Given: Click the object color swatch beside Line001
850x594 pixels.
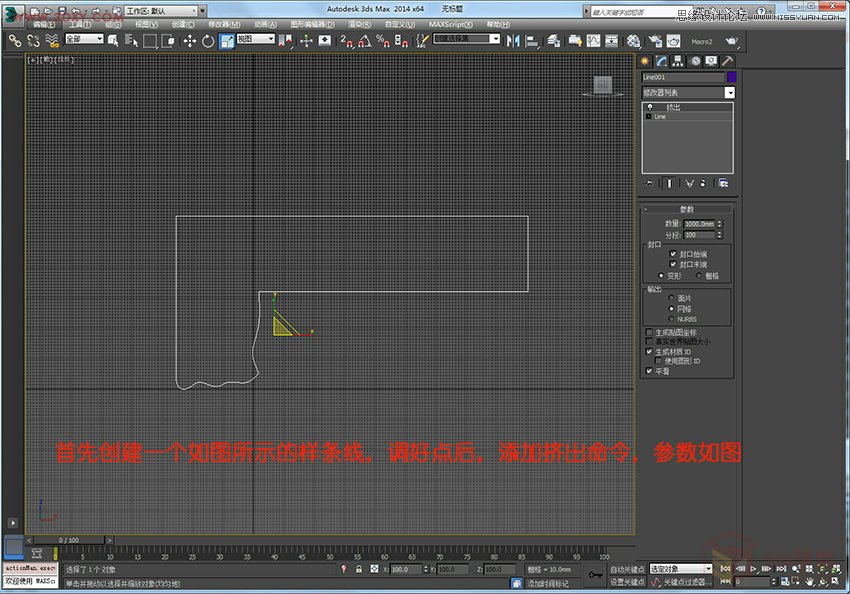Looking at the screenshot, I should click(732, 77).
